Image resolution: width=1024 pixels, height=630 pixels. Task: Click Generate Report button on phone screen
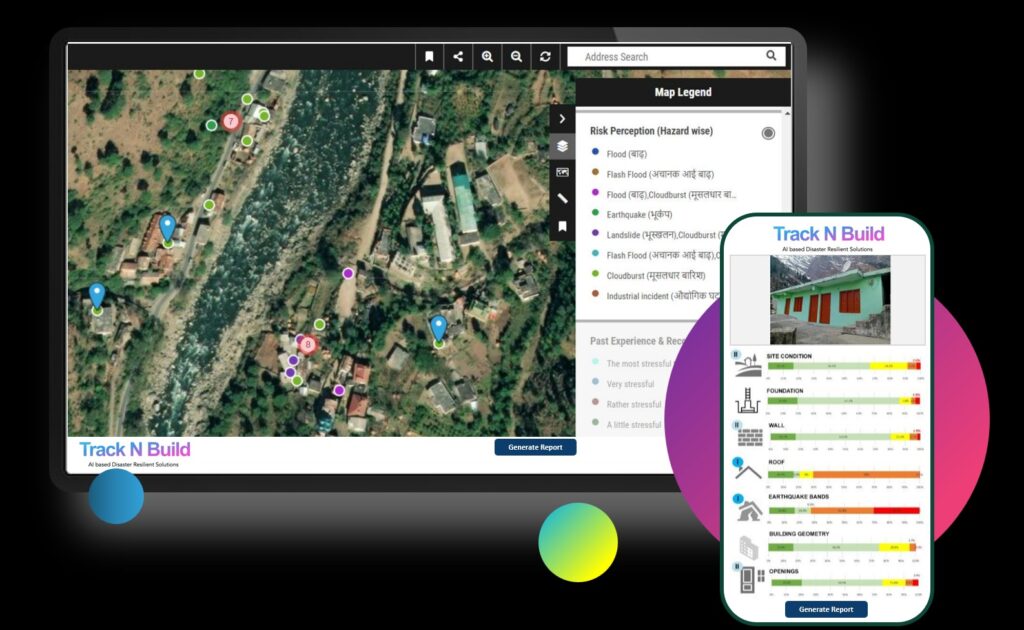826,609
